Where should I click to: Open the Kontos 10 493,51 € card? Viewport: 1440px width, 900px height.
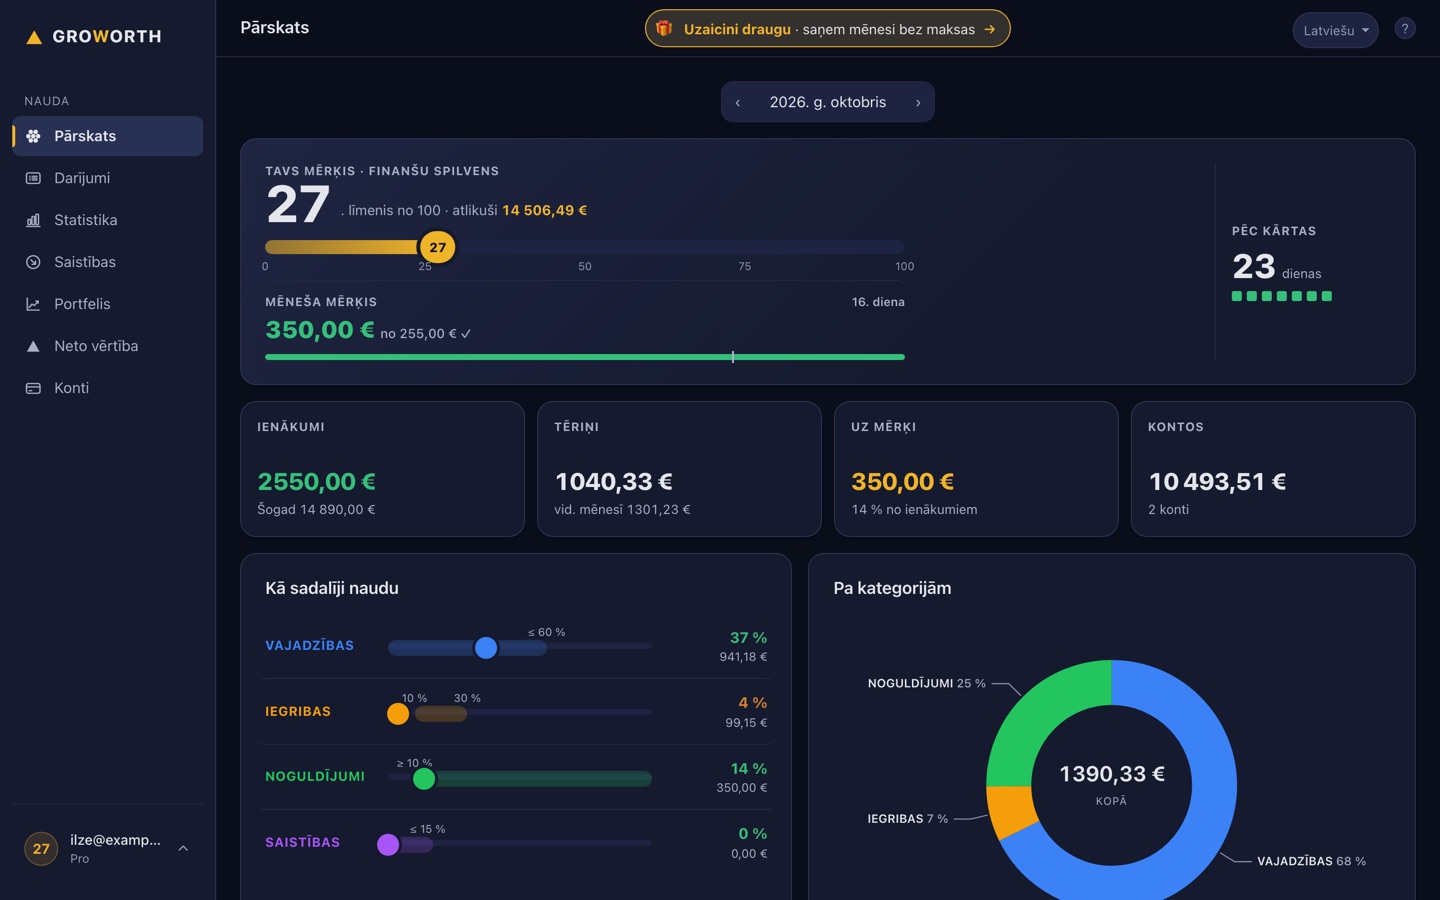pyautogui.click(x=1273, y=469)
